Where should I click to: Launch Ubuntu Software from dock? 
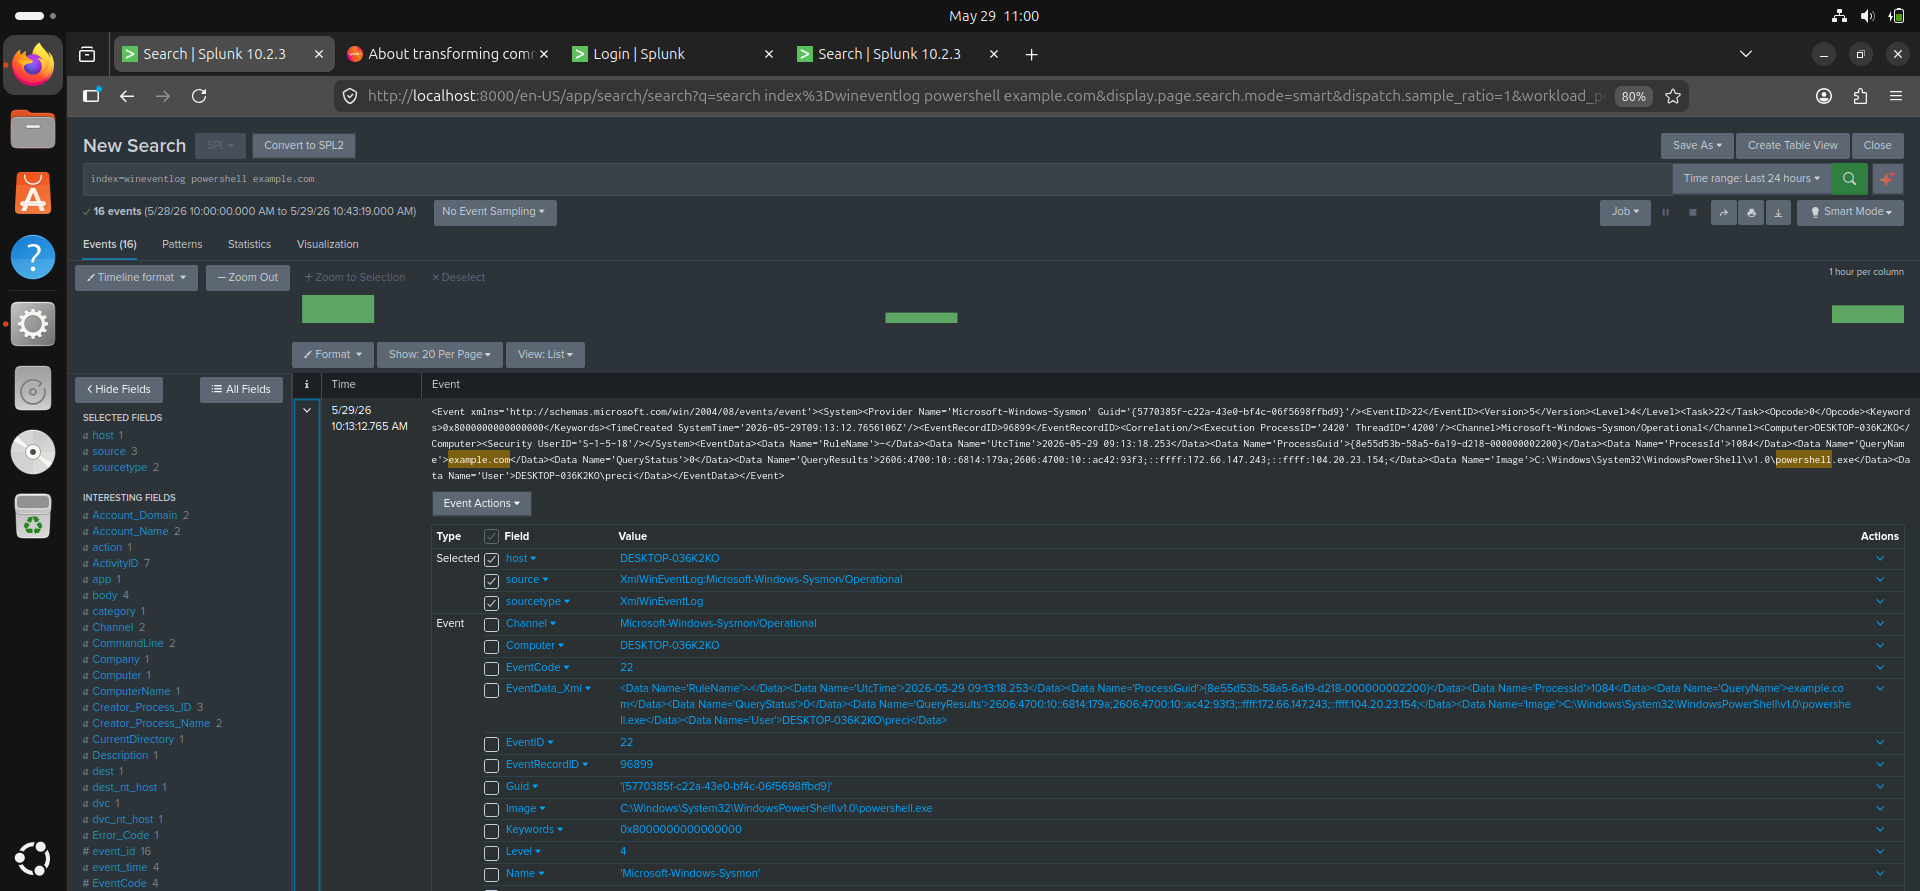tap(33, 193)
